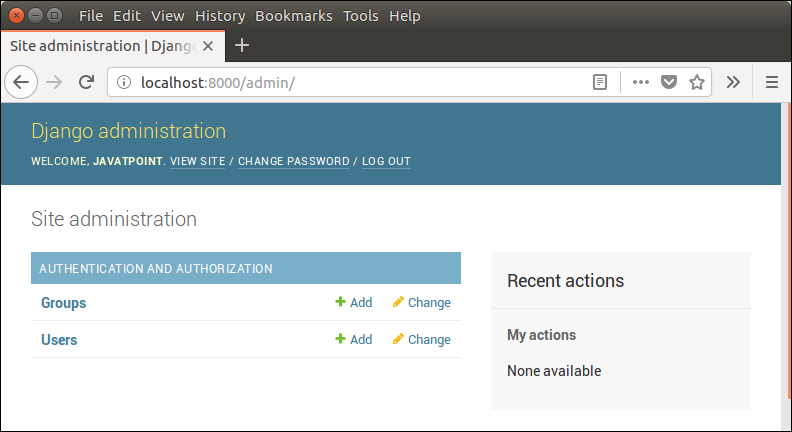Open the page actions three-dots menu
The width and height of the screenshot is (792, 432).
pos(640,82)
